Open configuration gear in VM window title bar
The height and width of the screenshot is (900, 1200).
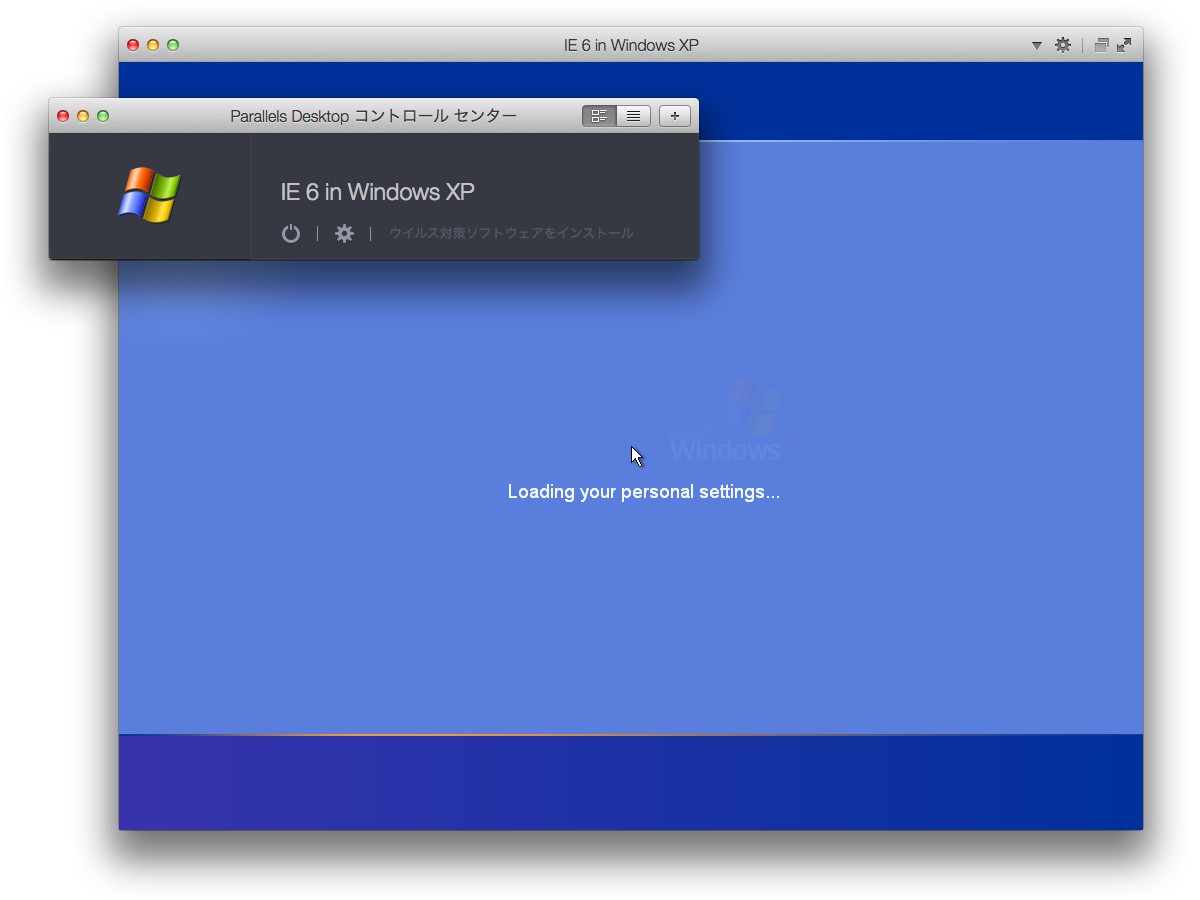click(x=1063, y=45)
